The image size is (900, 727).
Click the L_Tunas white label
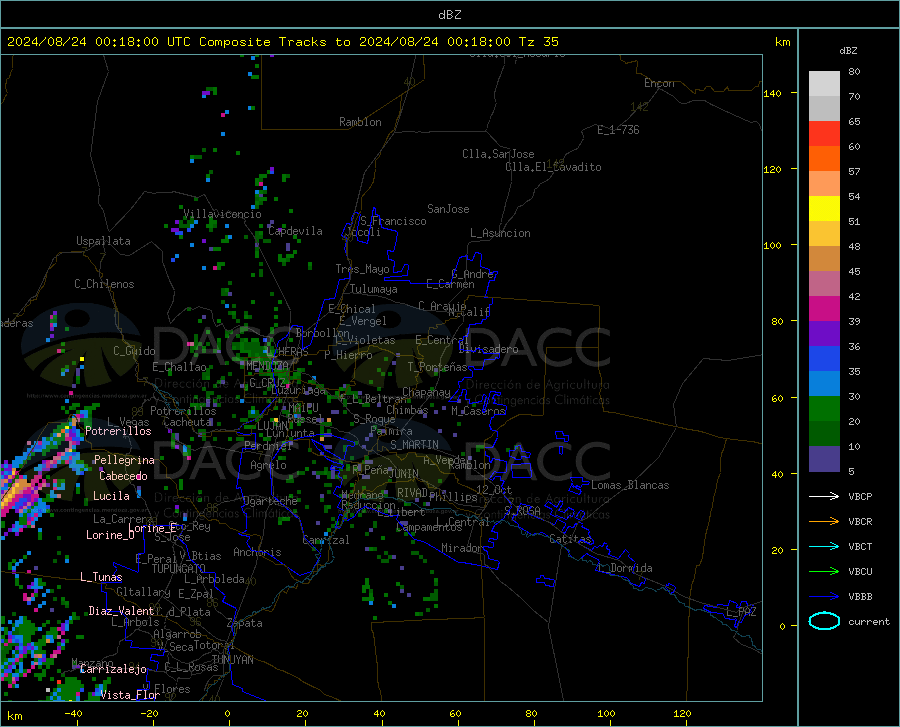[x=101, y=577]
